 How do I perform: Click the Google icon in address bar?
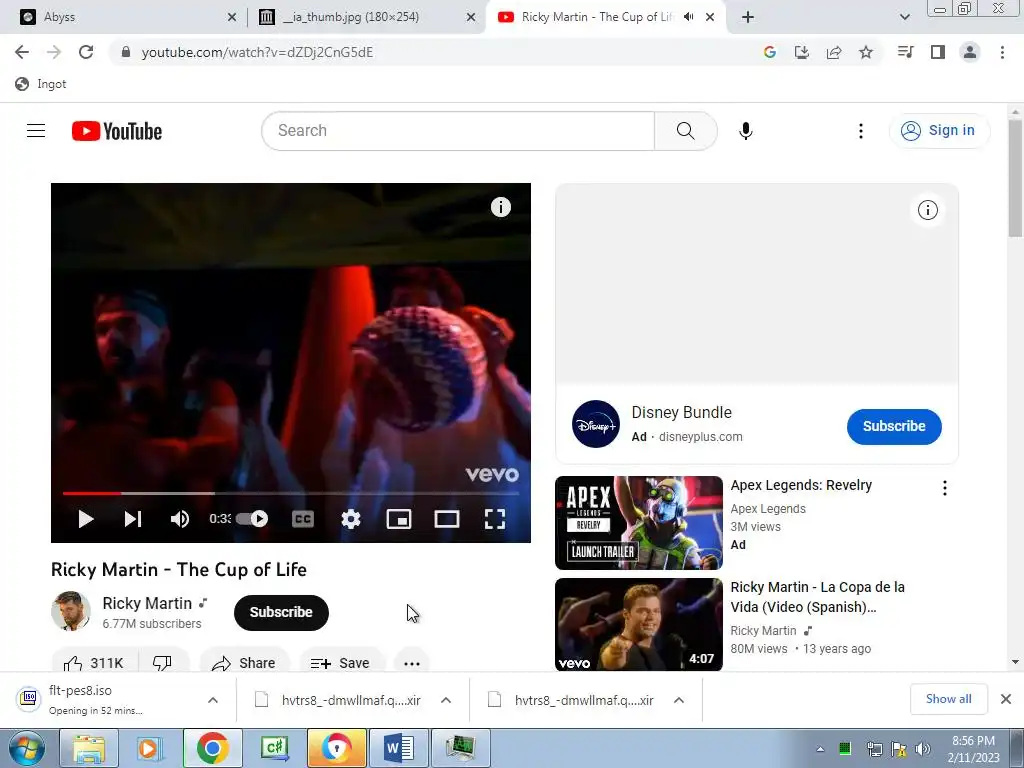click(x=770, y=52)
